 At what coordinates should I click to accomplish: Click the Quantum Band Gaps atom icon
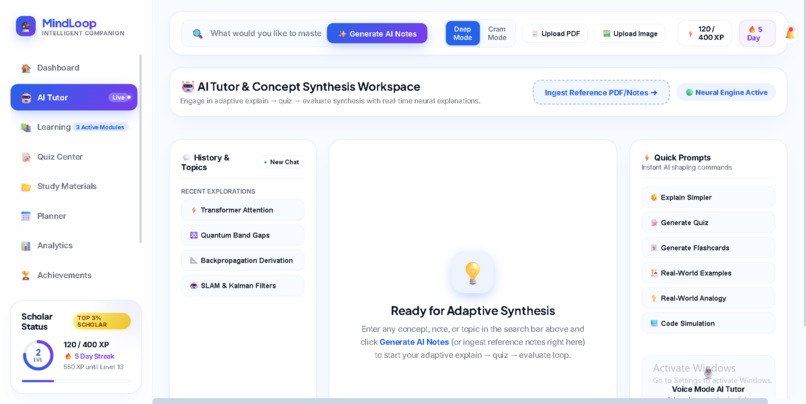coord(194,235)
